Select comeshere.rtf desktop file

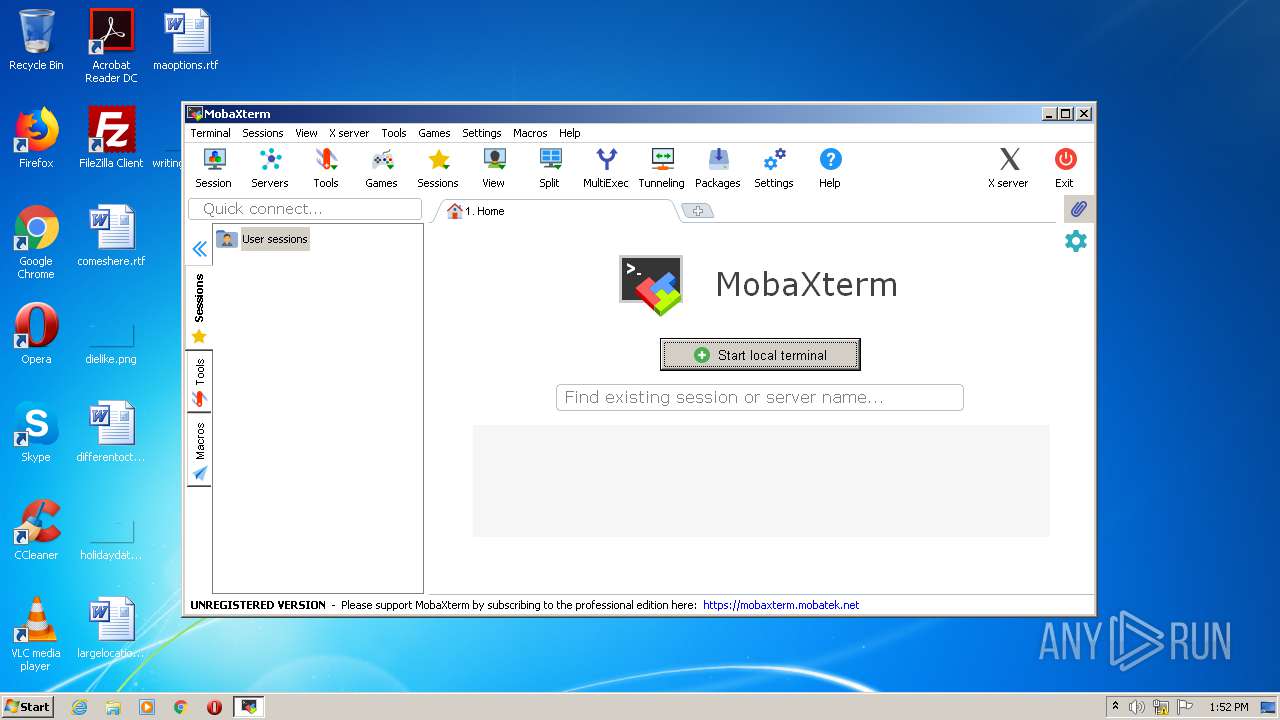pyautogui.click(x=111, y=236)
